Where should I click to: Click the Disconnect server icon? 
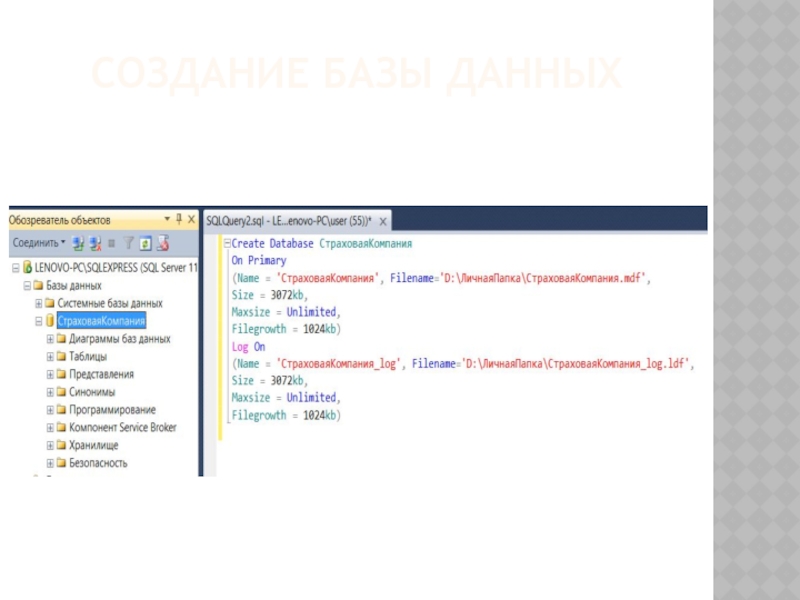point(96,243)
